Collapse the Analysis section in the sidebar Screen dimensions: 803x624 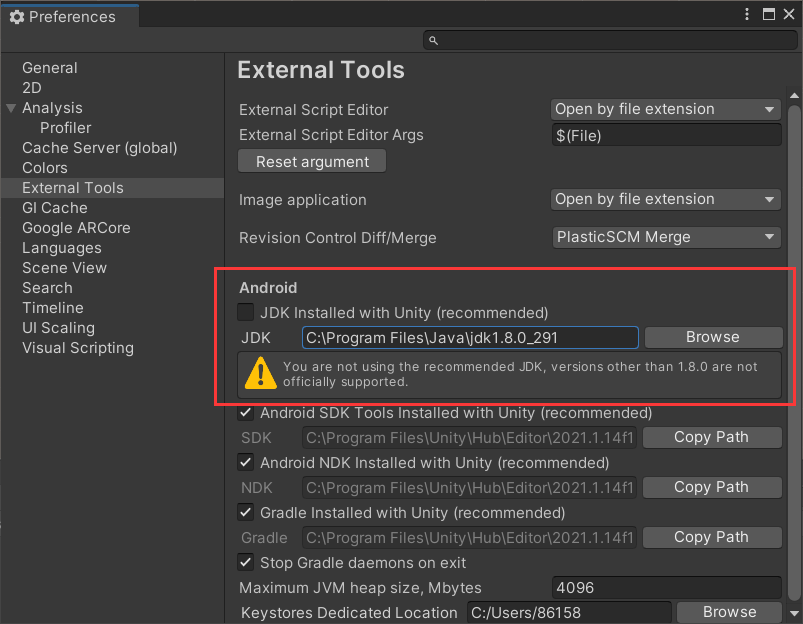pyautogui.click(x=11, y=108)
